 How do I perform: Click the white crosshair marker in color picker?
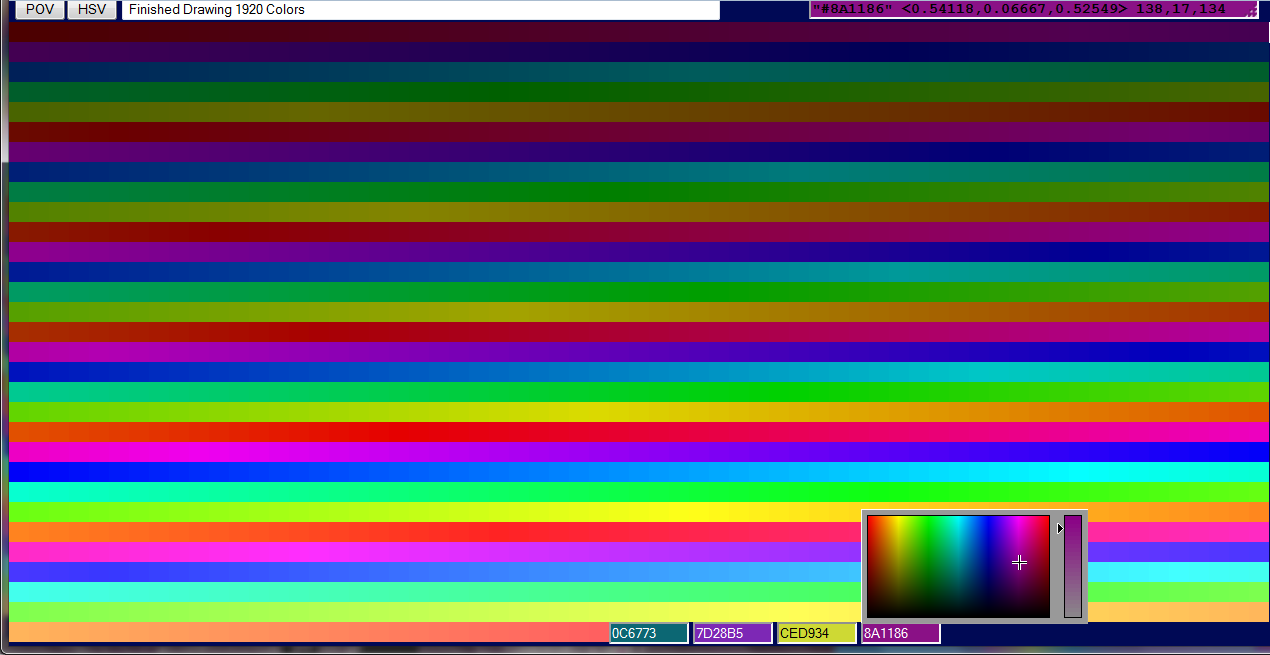1019,563
